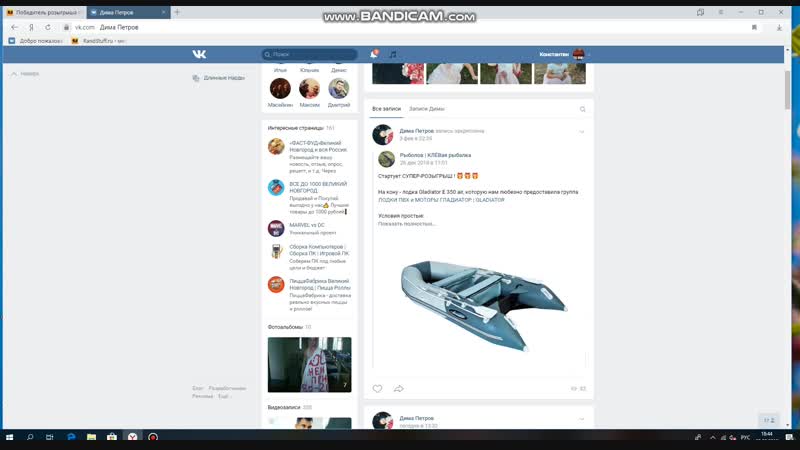Open 'ВСЕ ДО 1000 ВЕЛИКИЙ НОВГОРОД' page

(x=318, y=187)
